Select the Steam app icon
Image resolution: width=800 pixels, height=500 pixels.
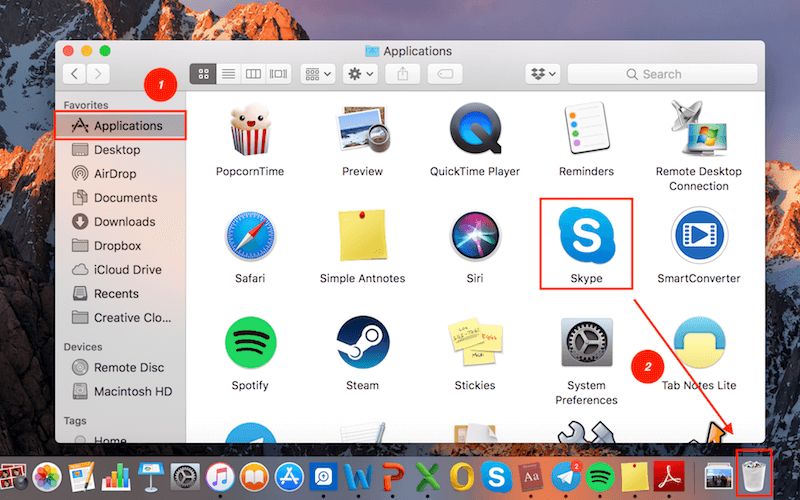[x=363, y=342]
